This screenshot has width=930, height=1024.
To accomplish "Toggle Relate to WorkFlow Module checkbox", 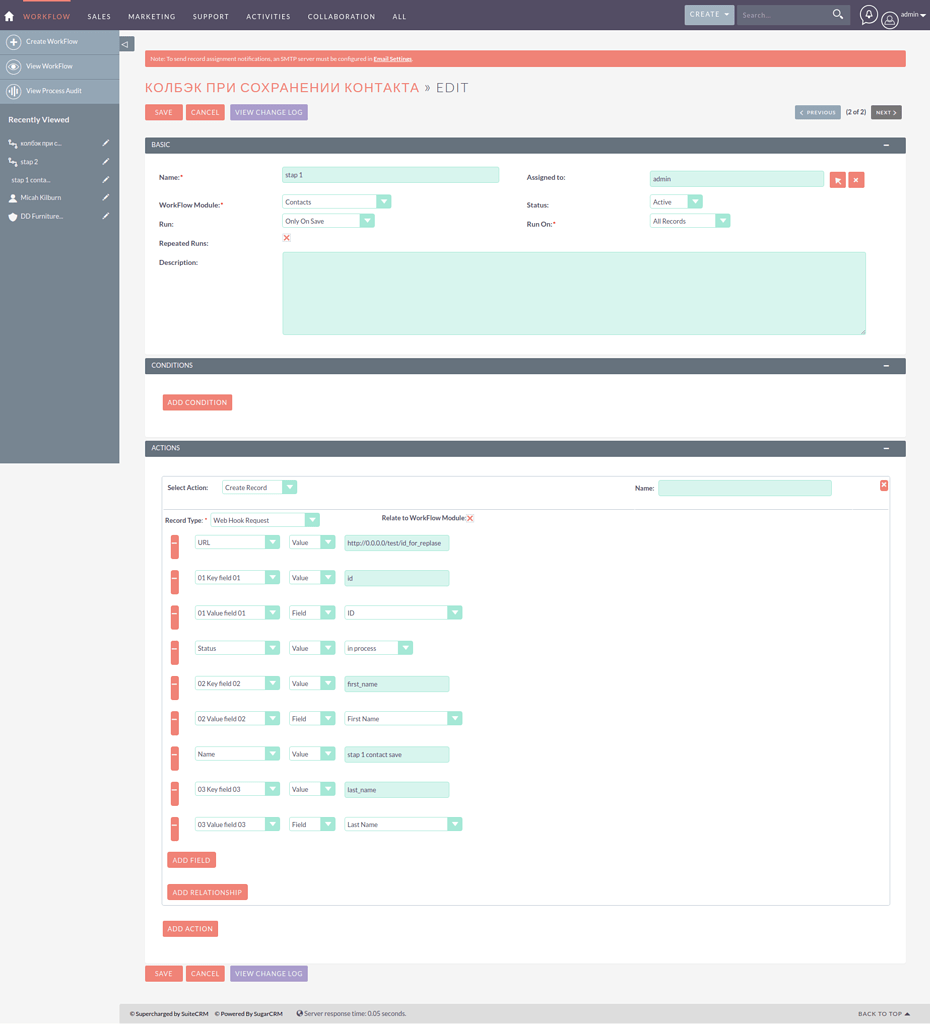I will tap(470, 518).
